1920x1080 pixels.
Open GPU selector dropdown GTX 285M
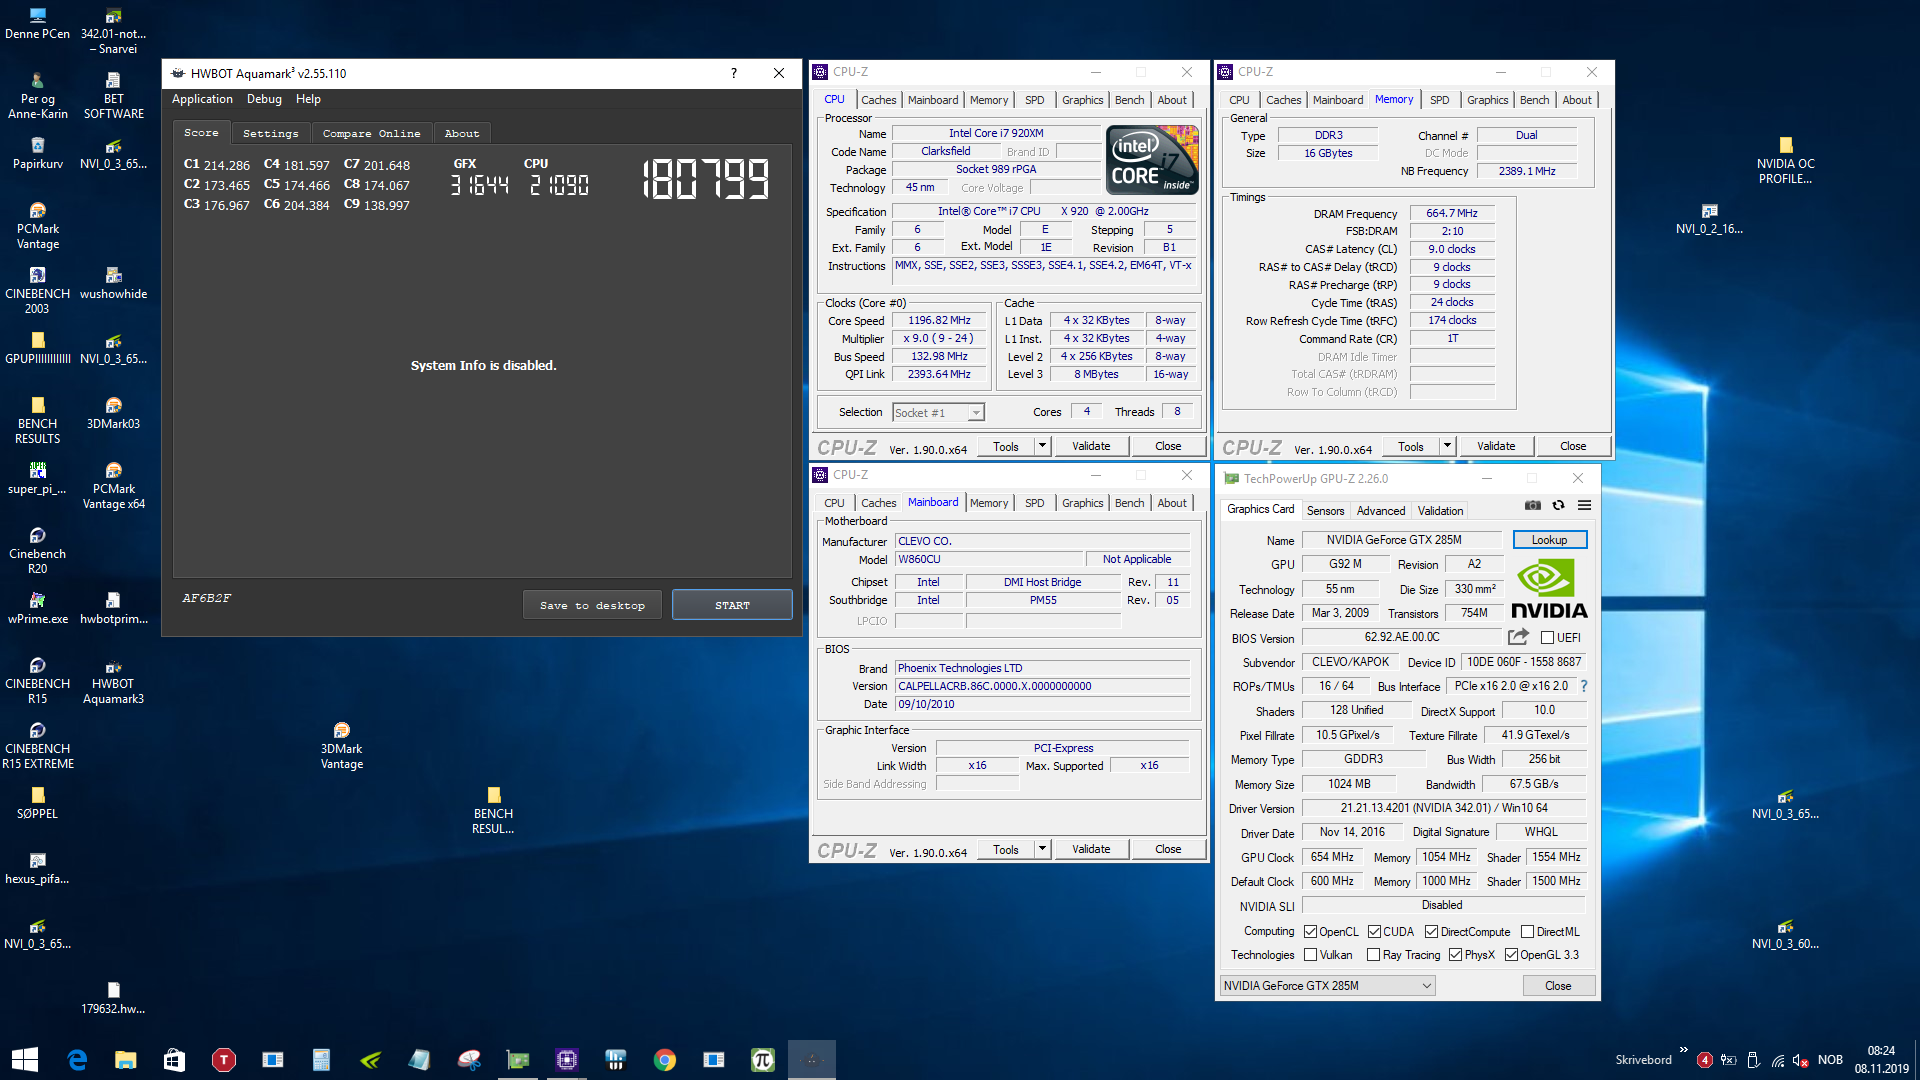pos(1328,986)
